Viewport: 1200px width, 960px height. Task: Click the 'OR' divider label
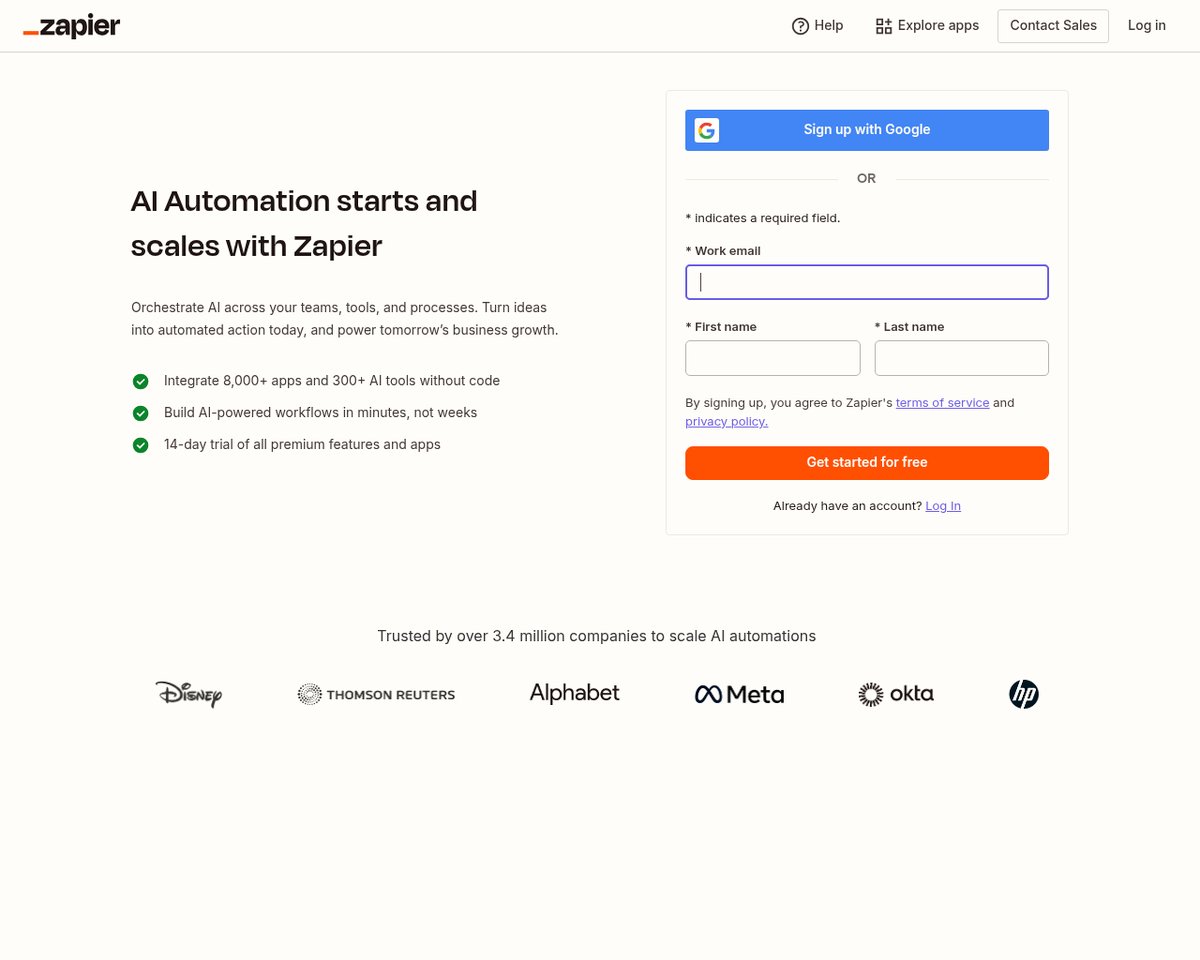[x=866, y=179]
